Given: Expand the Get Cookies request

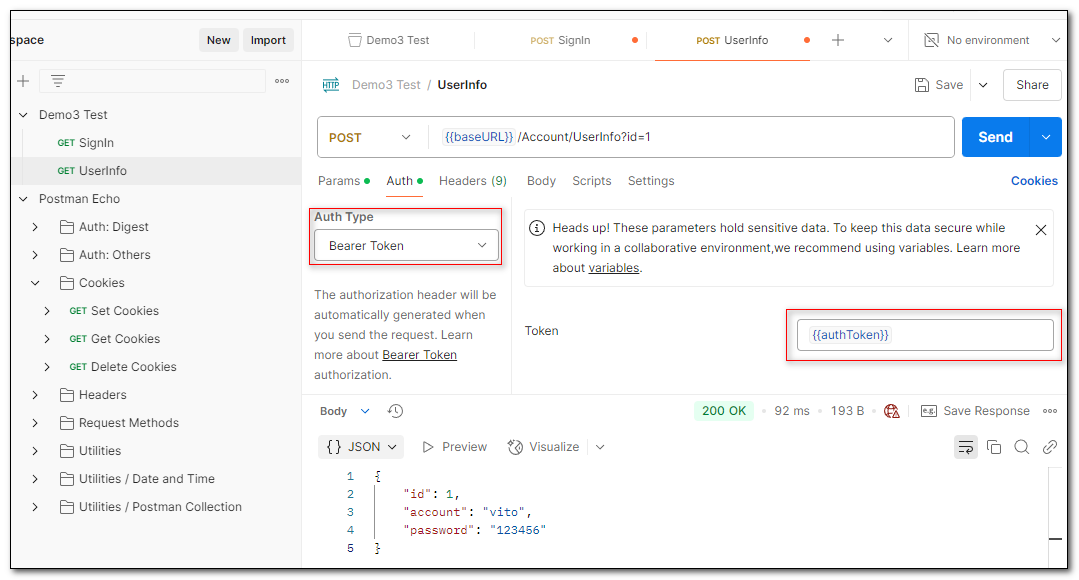Looking at the screenshot, I should click(47, 339).
